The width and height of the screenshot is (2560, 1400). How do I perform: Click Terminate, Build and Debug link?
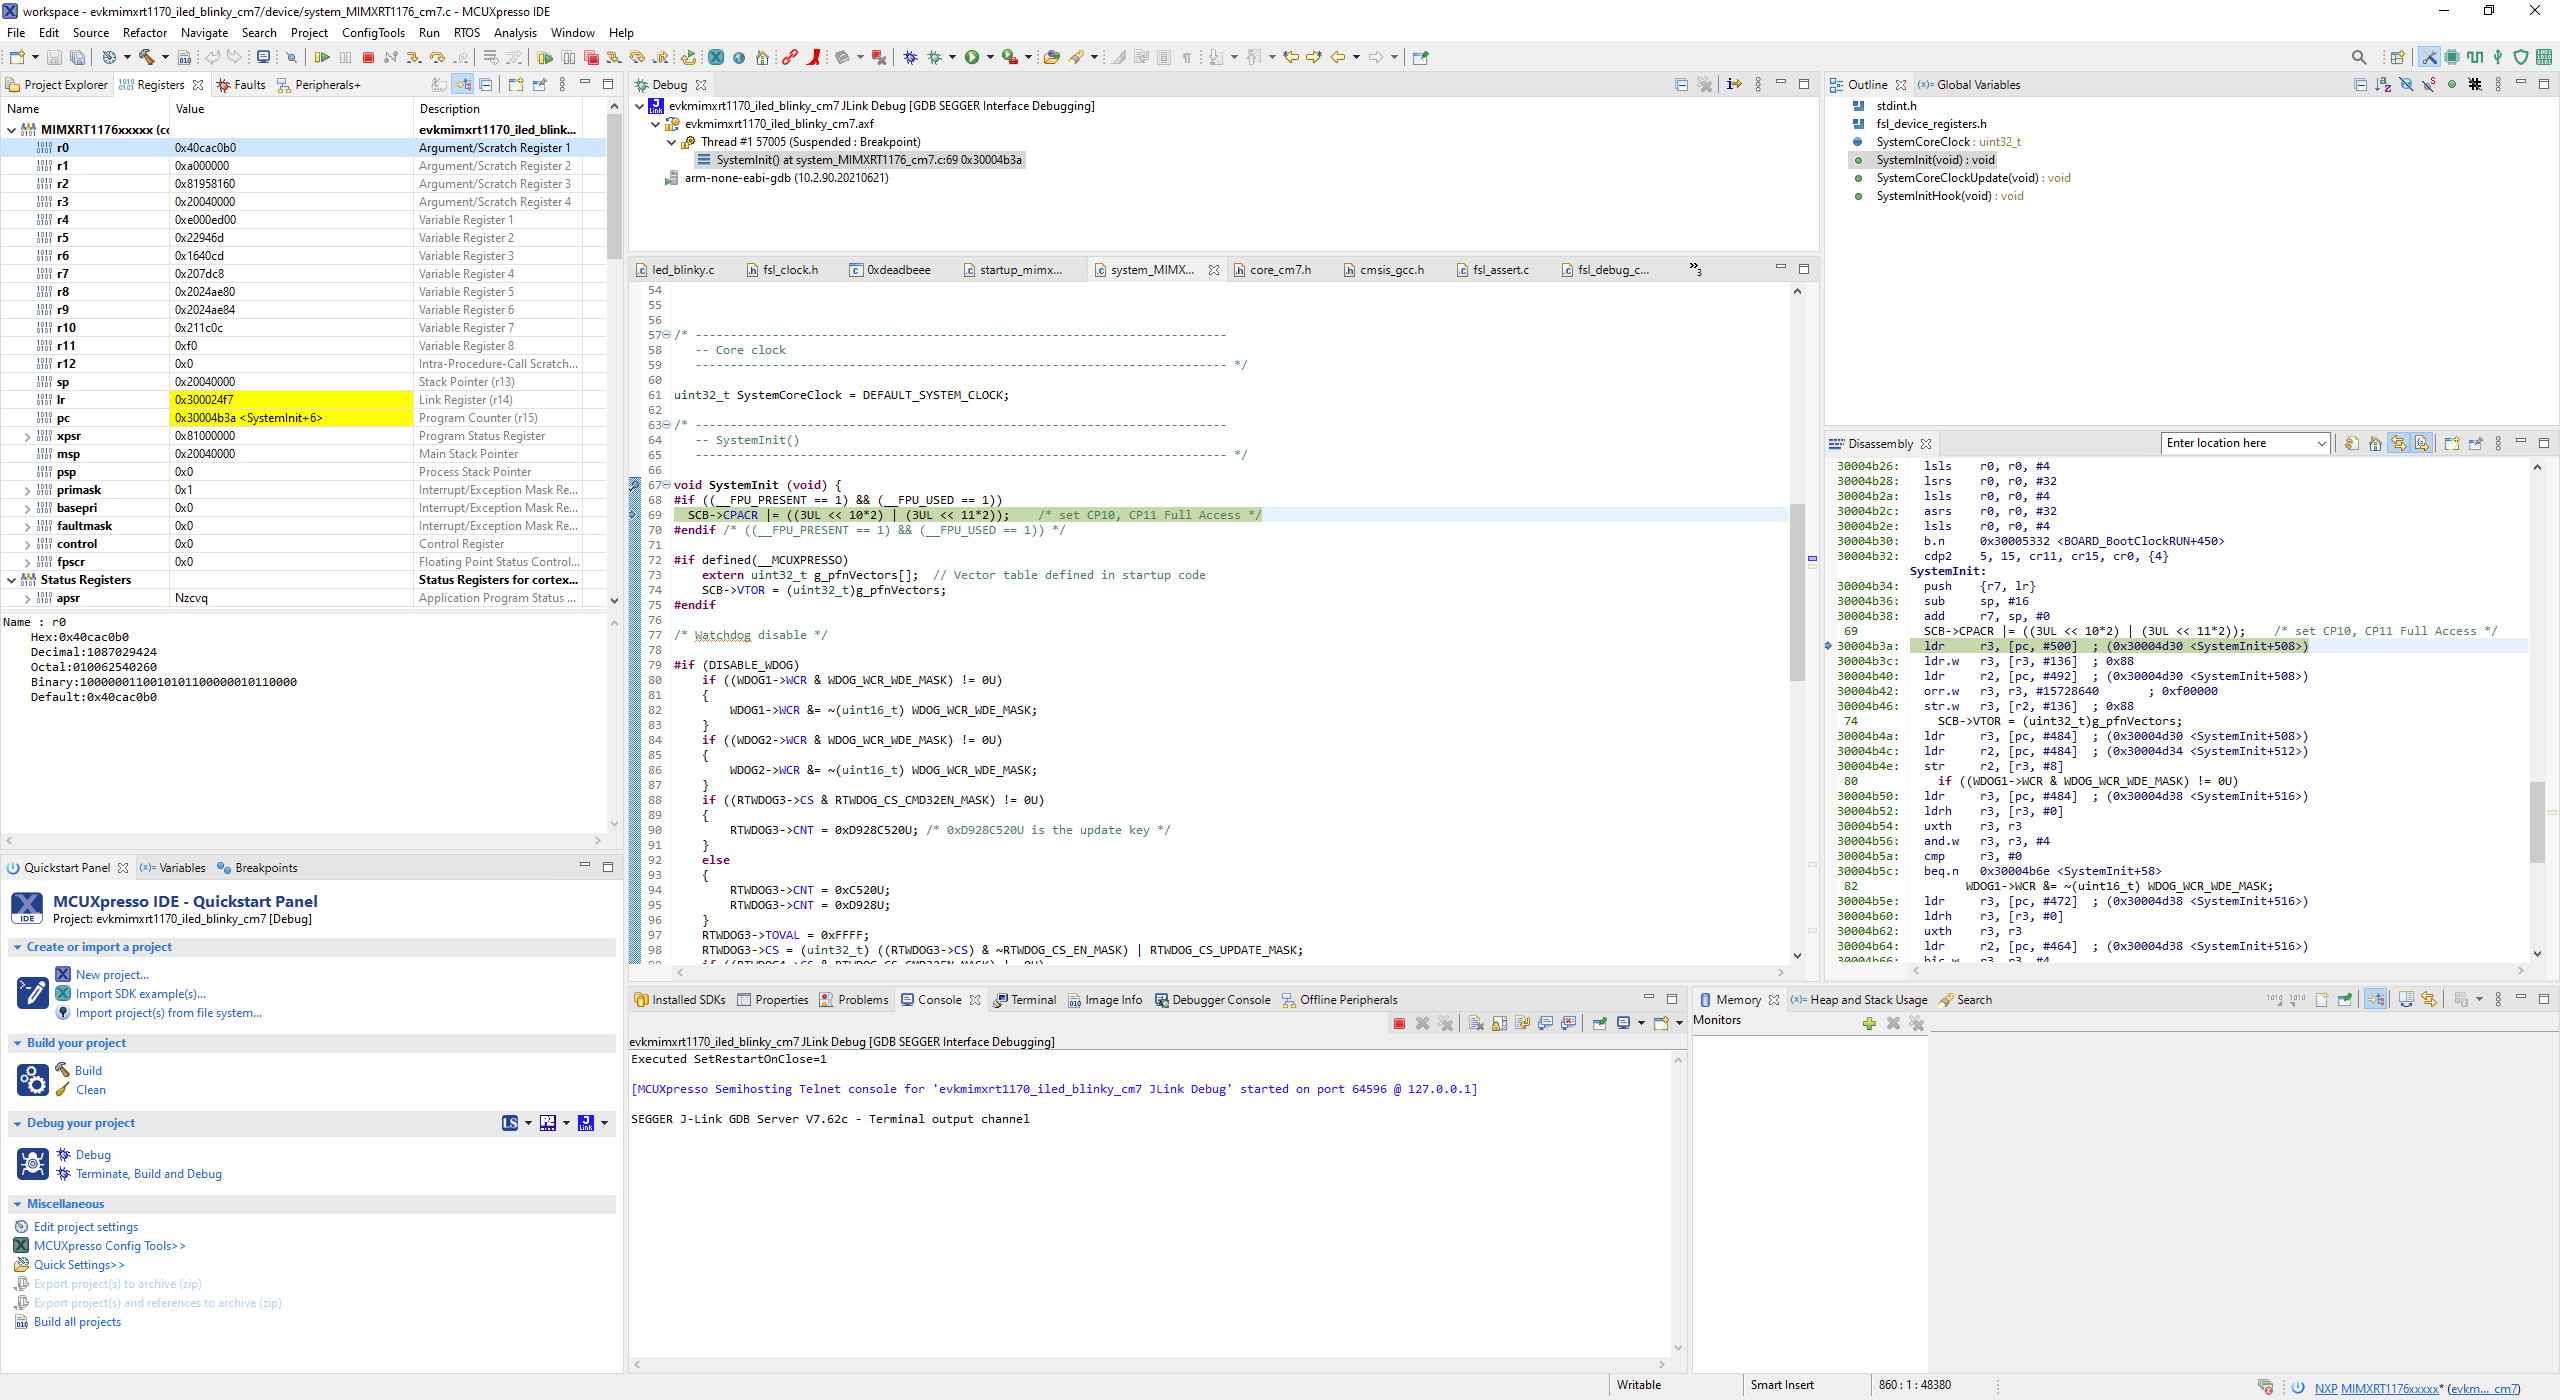148,1174
